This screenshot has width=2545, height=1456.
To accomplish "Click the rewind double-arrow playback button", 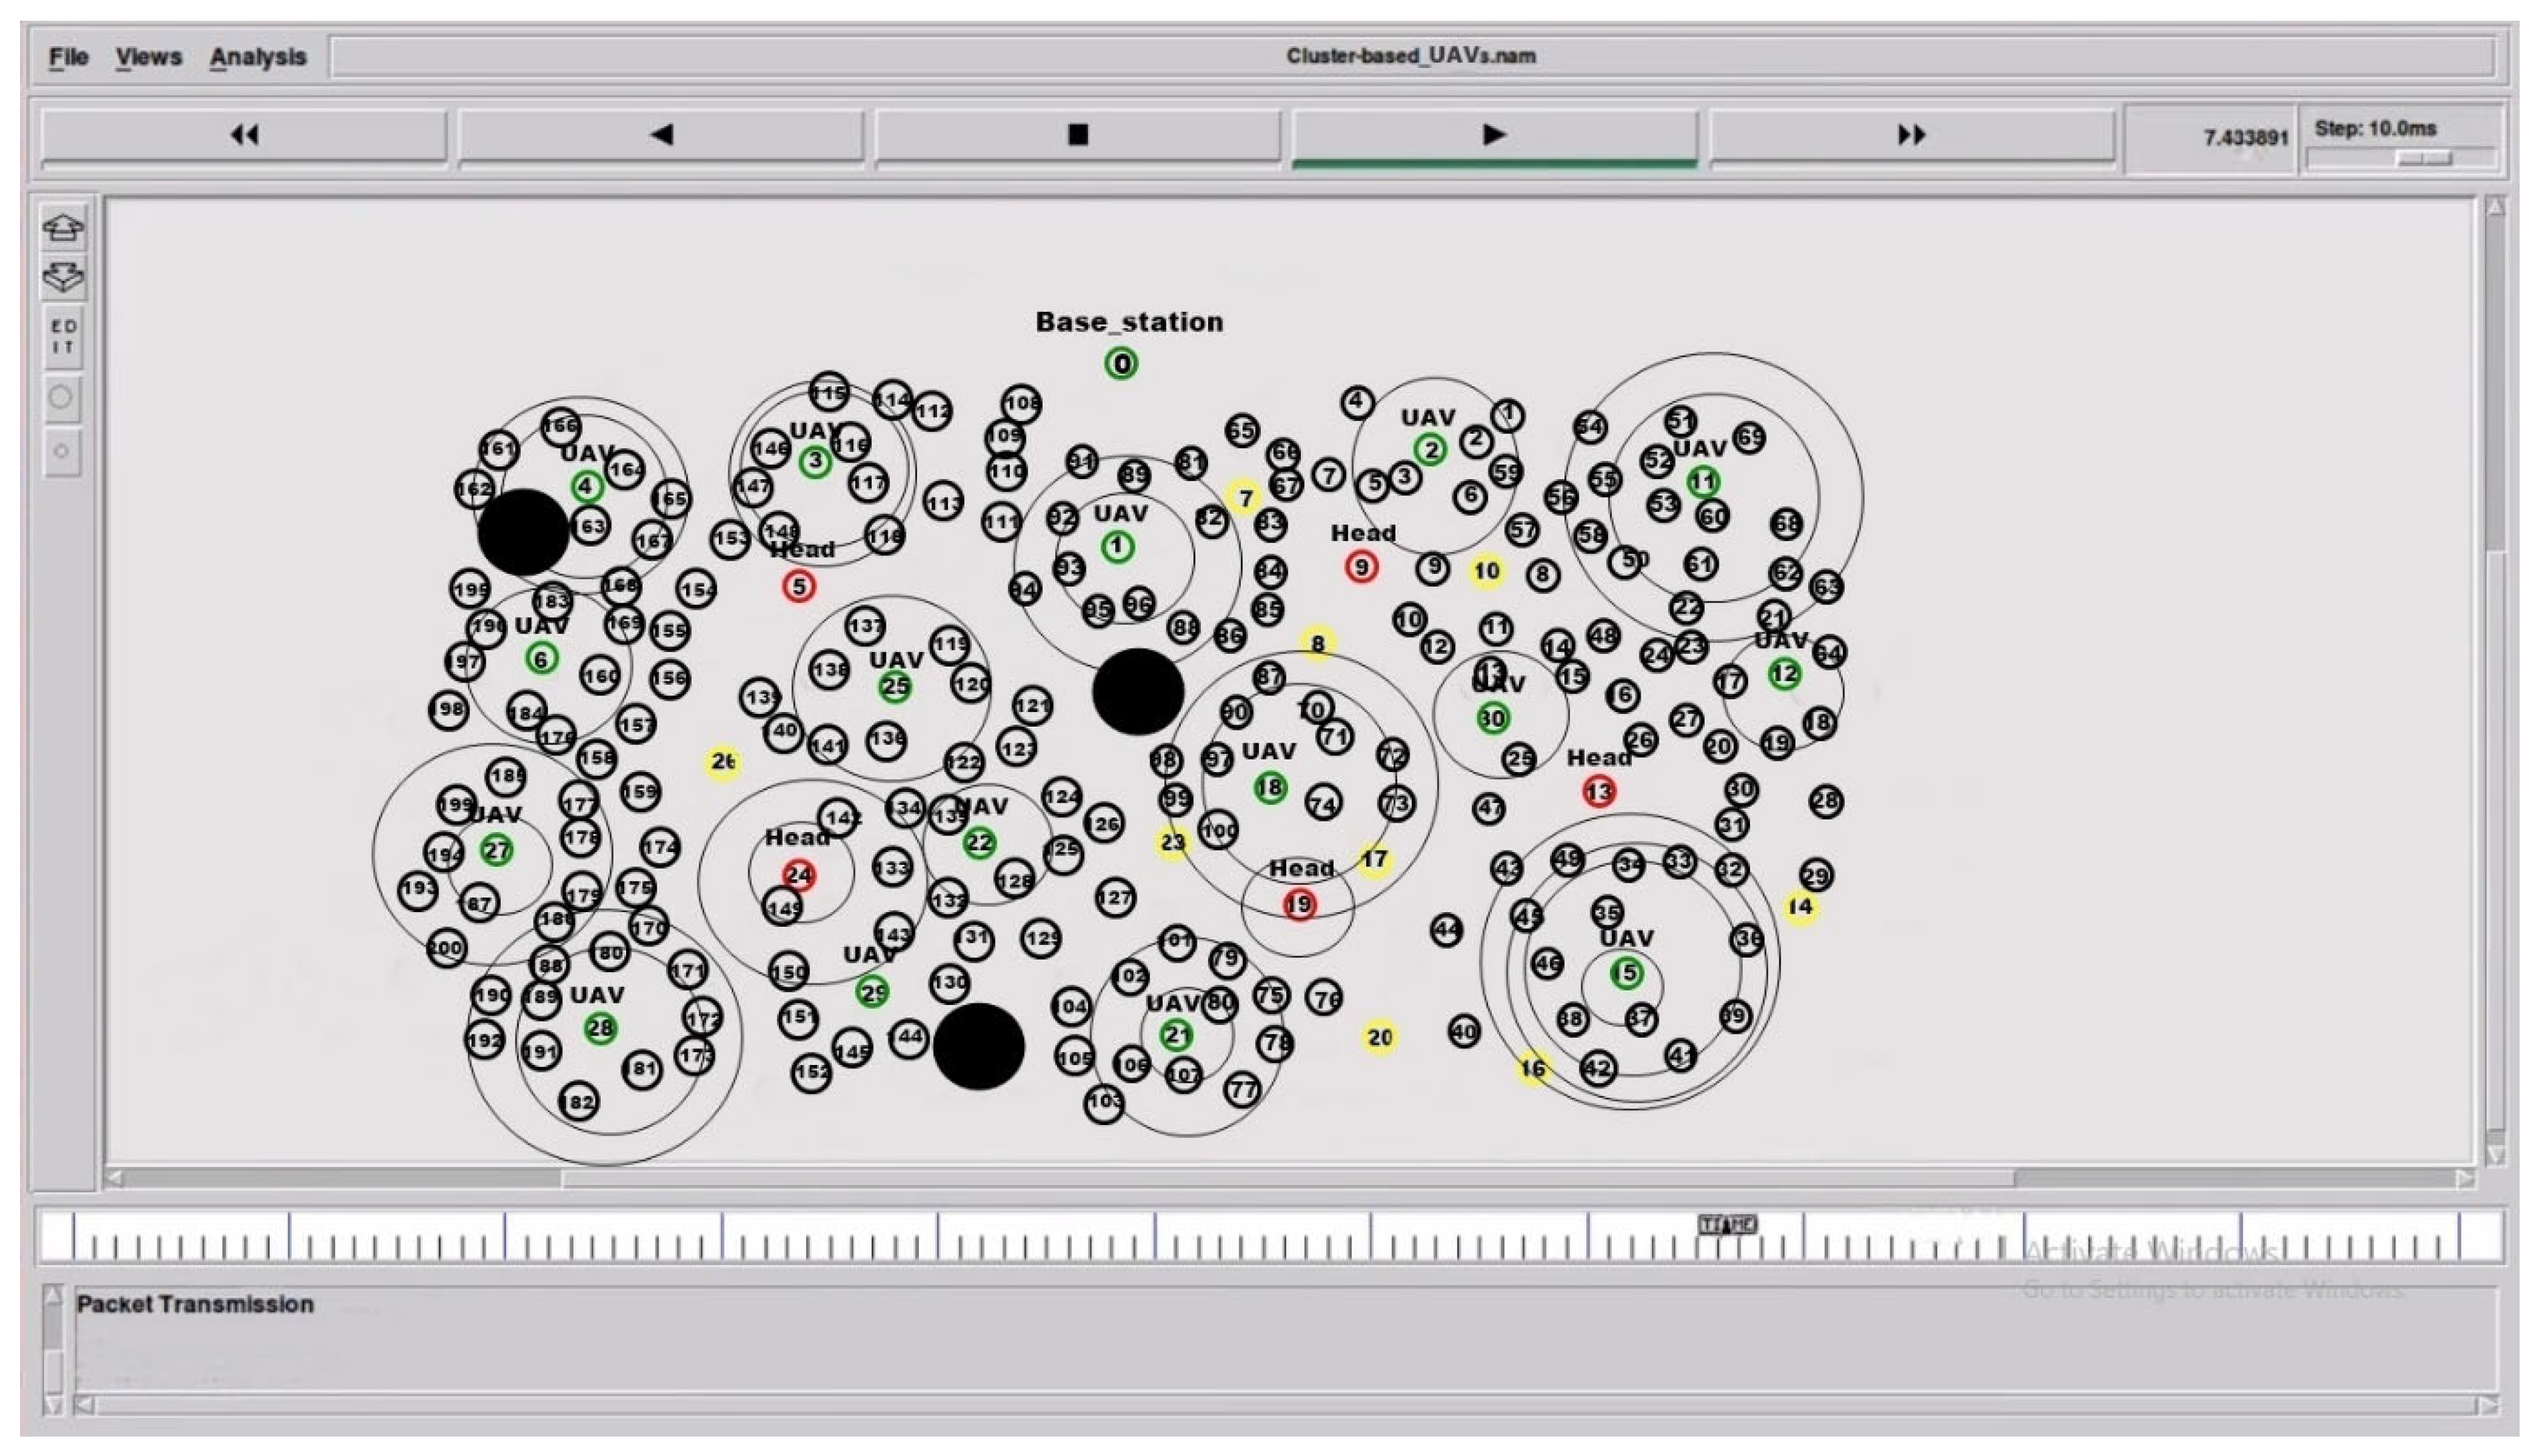I will pyautogui.click(x=244, y=135).
